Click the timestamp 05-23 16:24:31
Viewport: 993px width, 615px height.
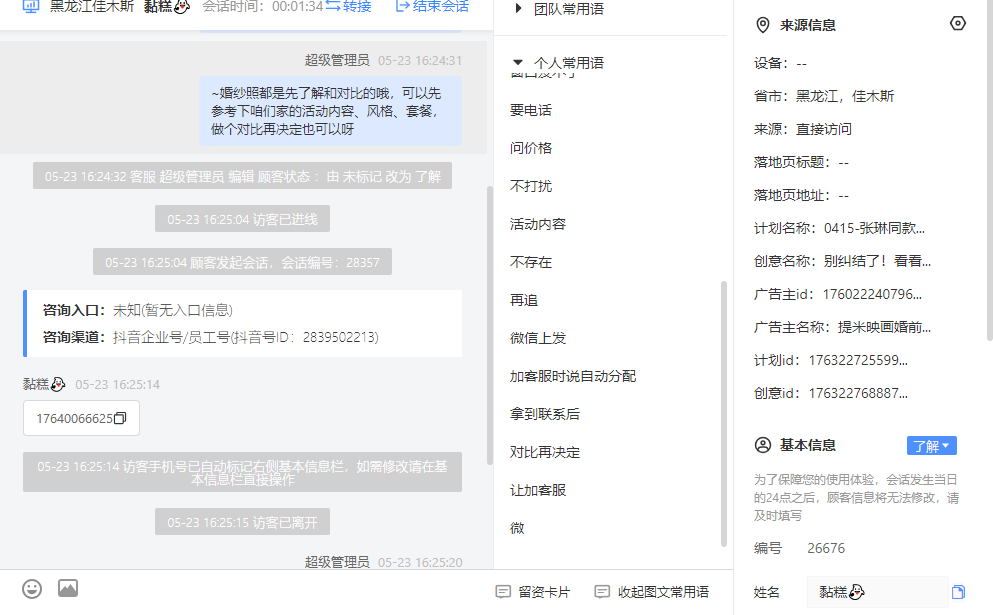(x=420, y=60)
